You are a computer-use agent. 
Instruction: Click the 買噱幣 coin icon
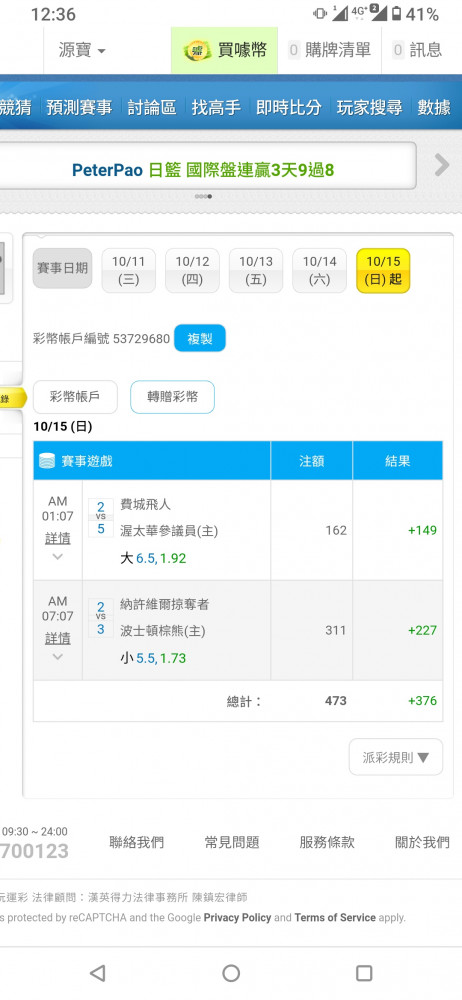point(197,50)
